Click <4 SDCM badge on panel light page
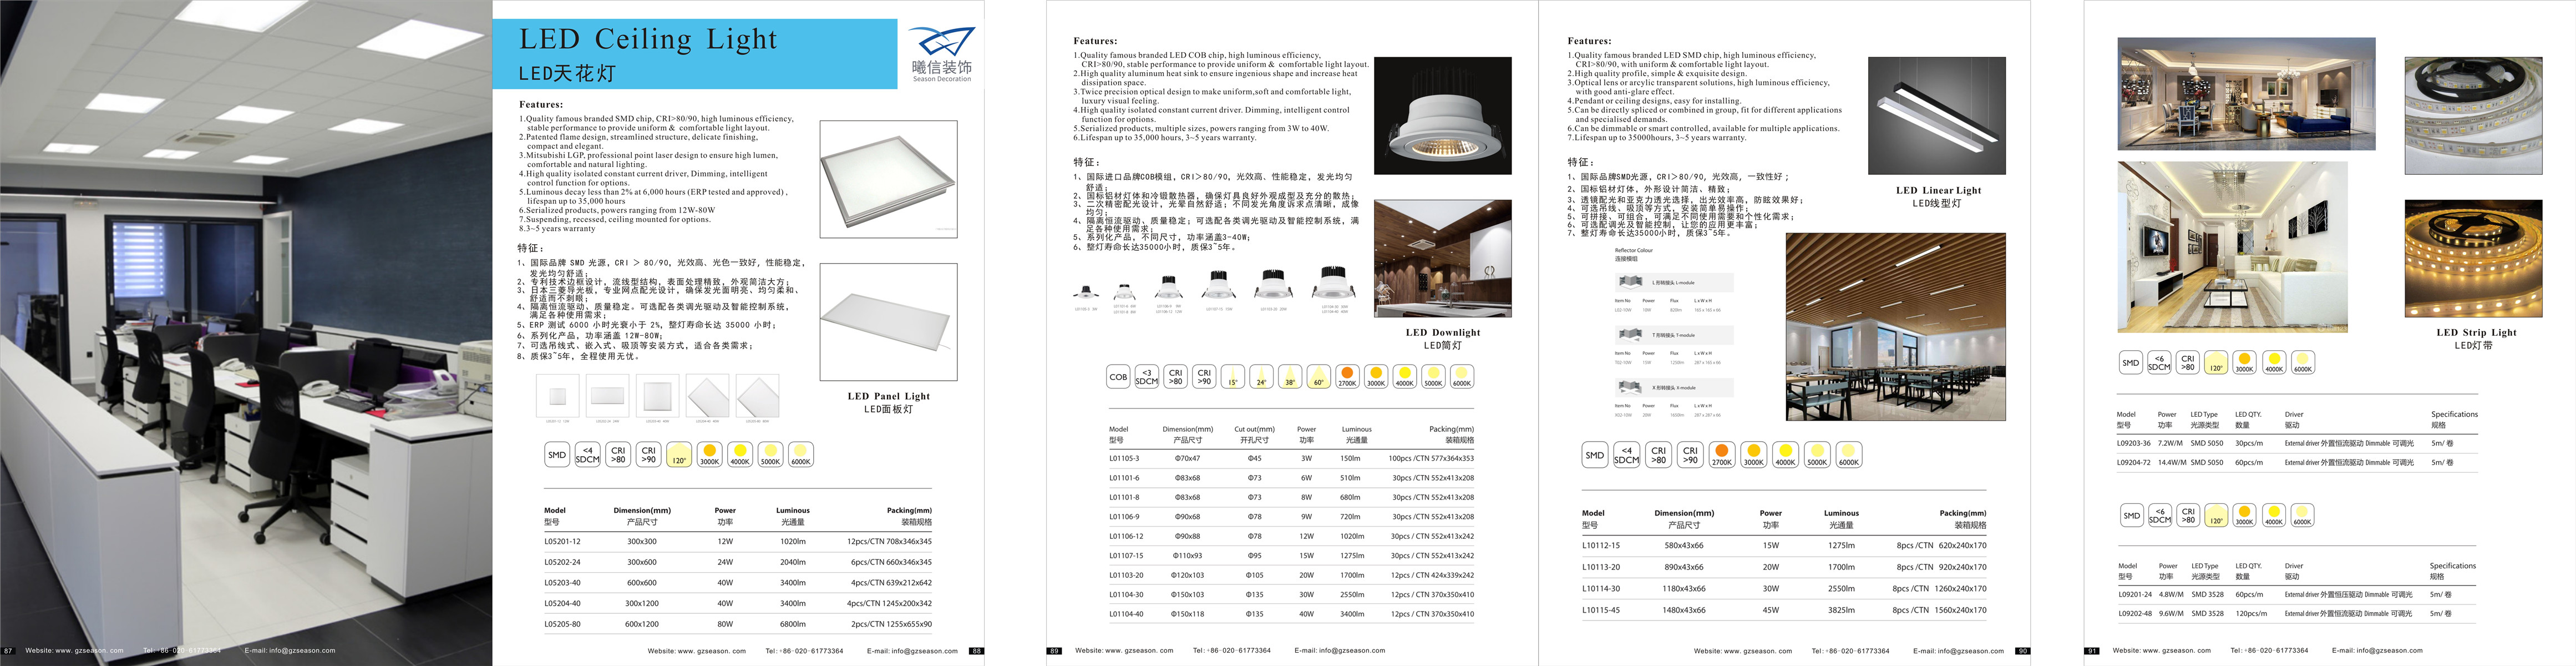This screenshot has width=2576, height=666. click(x=588, y=455)
